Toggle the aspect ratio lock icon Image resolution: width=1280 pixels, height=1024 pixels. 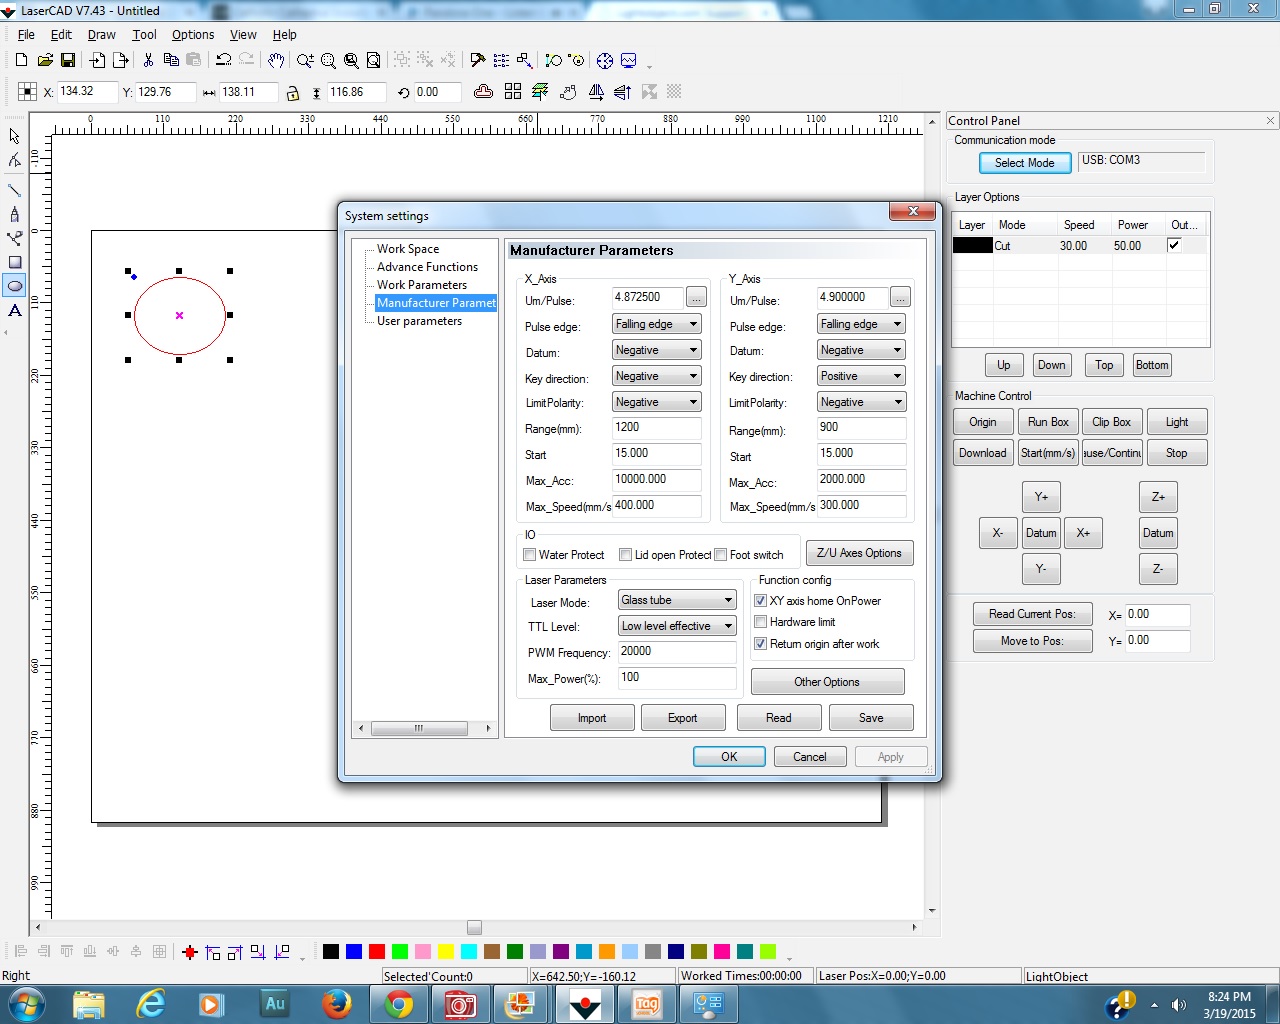[x=292, y=93]
